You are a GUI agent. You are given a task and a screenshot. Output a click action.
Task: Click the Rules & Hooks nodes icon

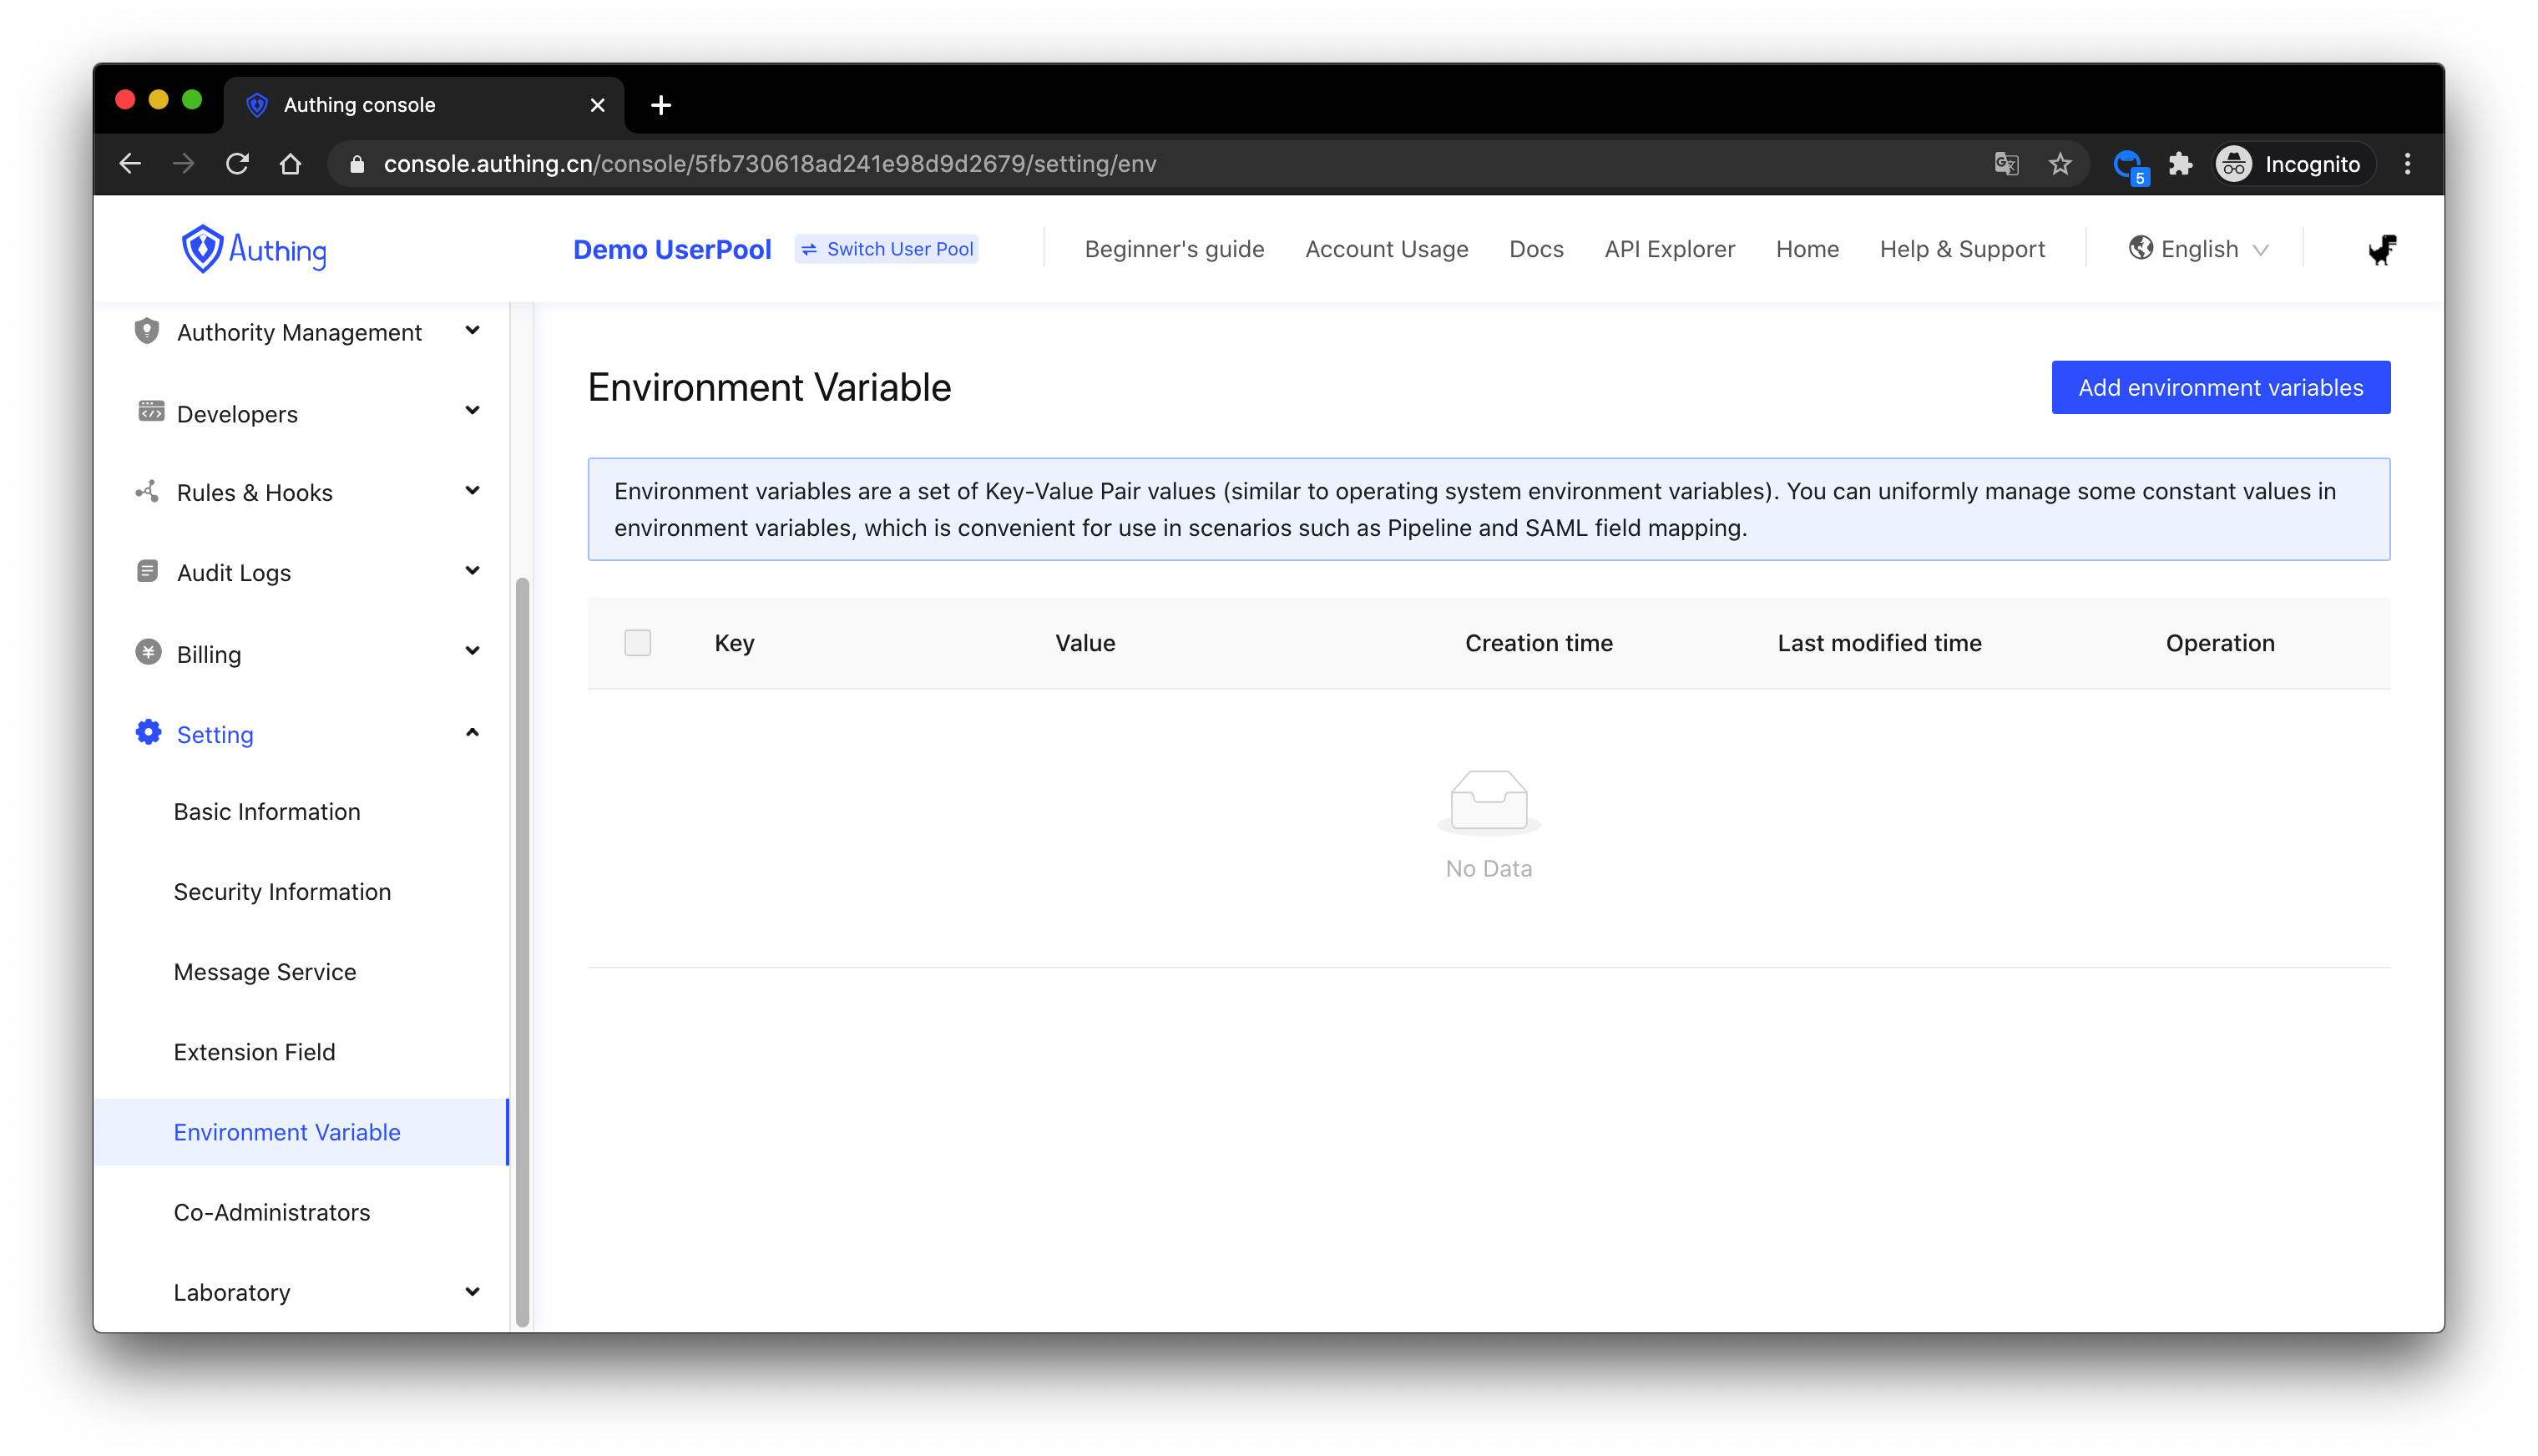coord(147,491)
